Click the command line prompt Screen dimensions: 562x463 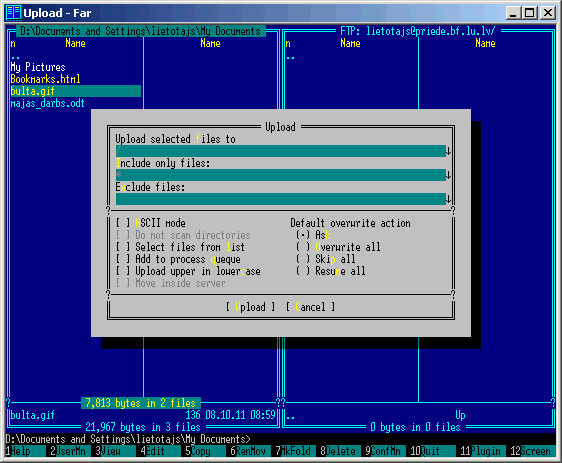(x=128, y=439)
